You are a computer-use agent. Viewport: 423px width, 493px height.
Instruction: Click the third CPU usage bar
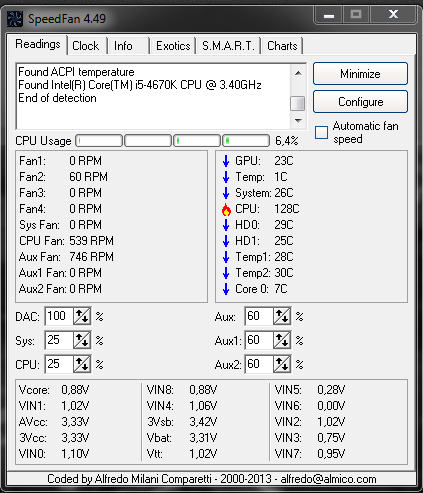(x=197, y=141)
